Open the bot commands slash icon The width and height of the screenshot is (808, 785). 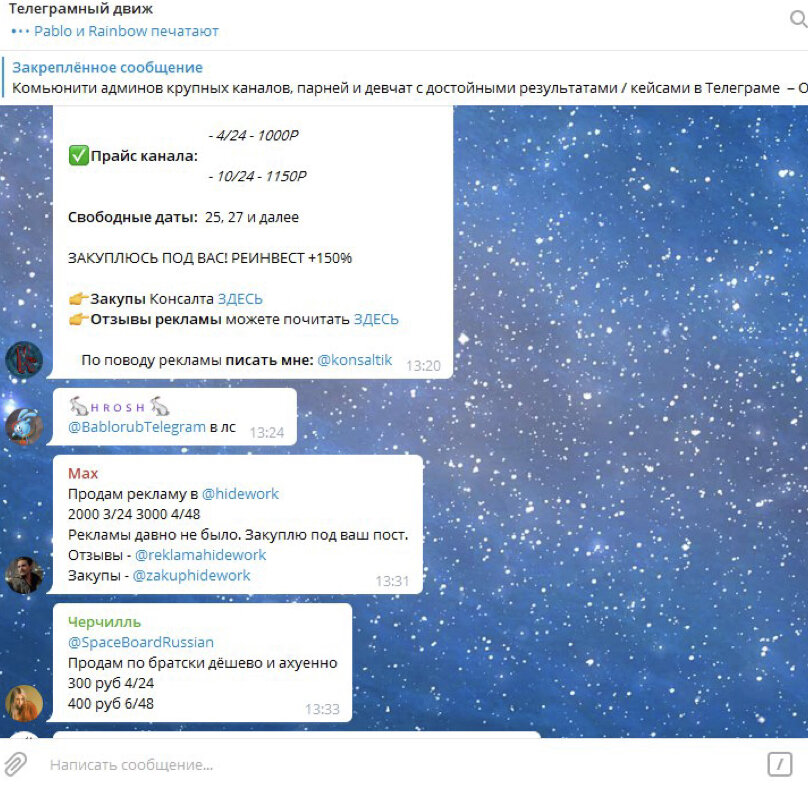[x=780, y=764]
